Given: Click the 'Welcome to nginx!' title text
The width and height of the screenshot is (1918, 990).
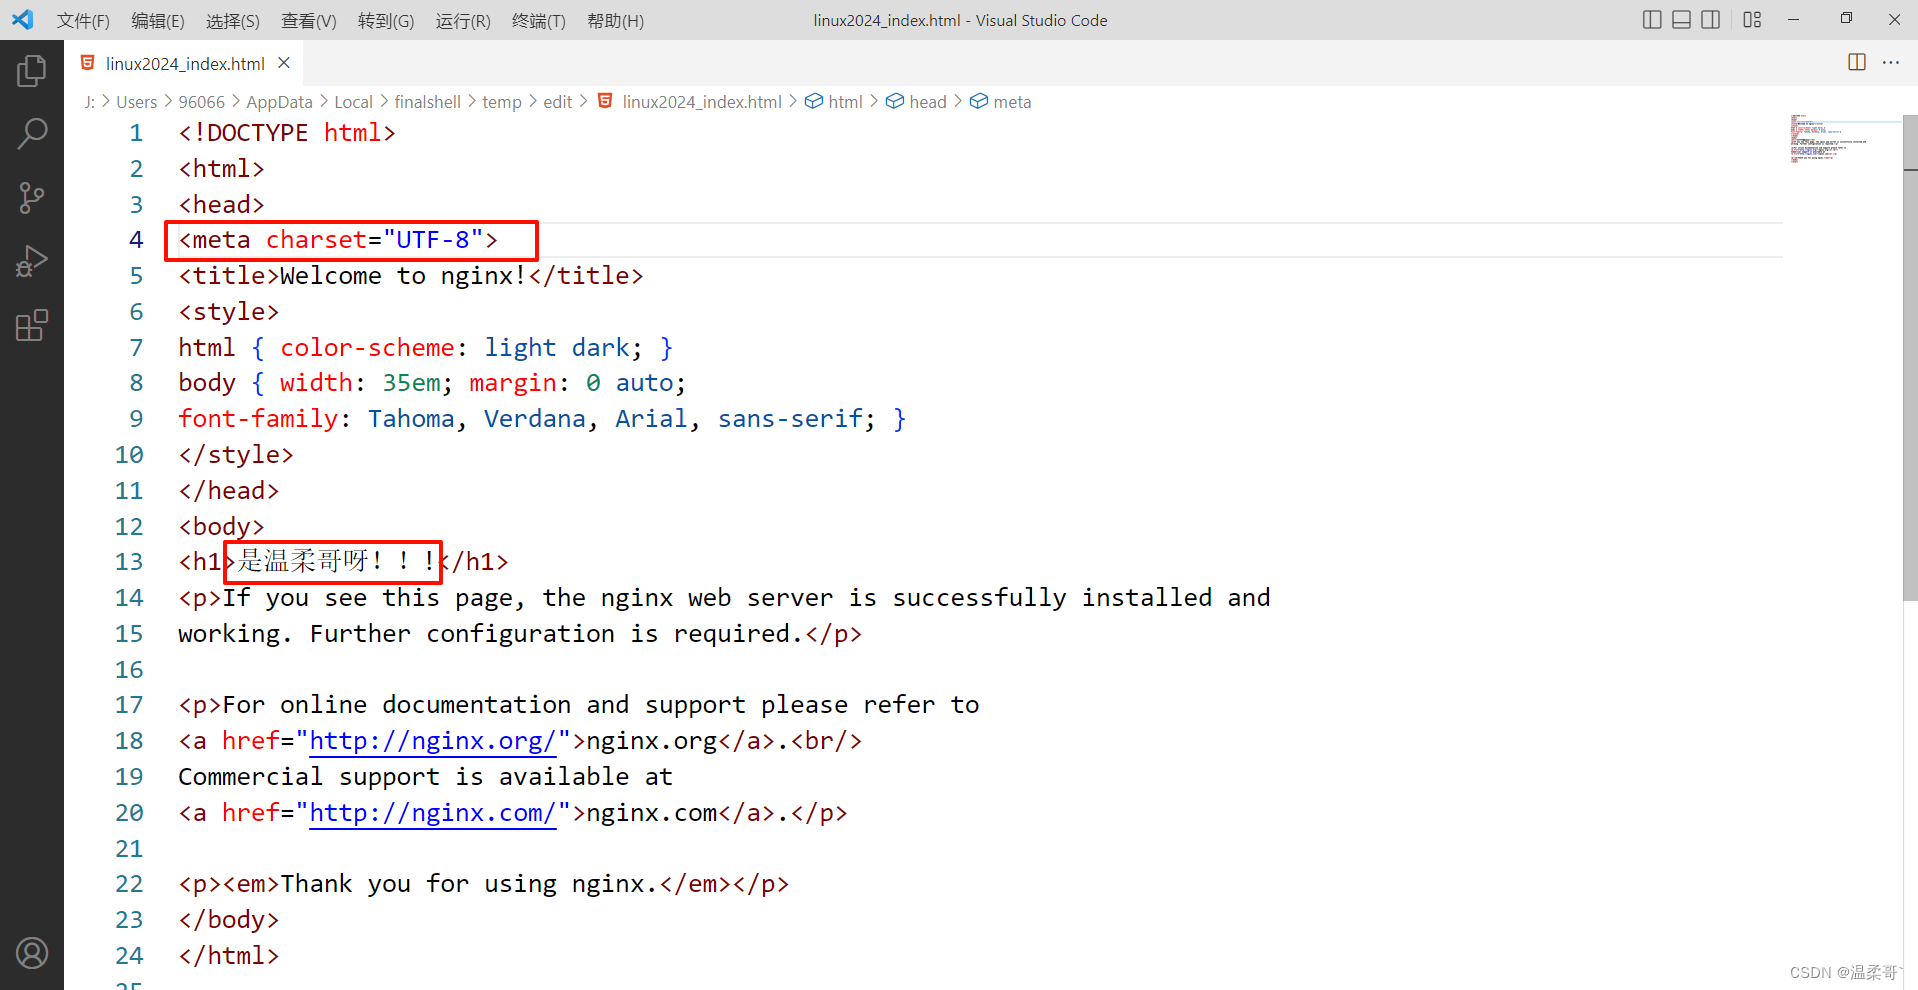Looking at the screenshot, I should tap(403, 276).
